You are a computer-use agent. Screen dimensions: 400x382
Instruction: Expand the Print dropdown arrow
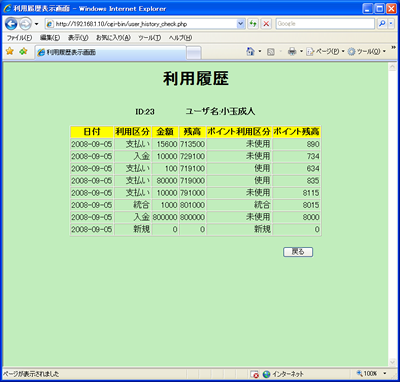(301, 51)
